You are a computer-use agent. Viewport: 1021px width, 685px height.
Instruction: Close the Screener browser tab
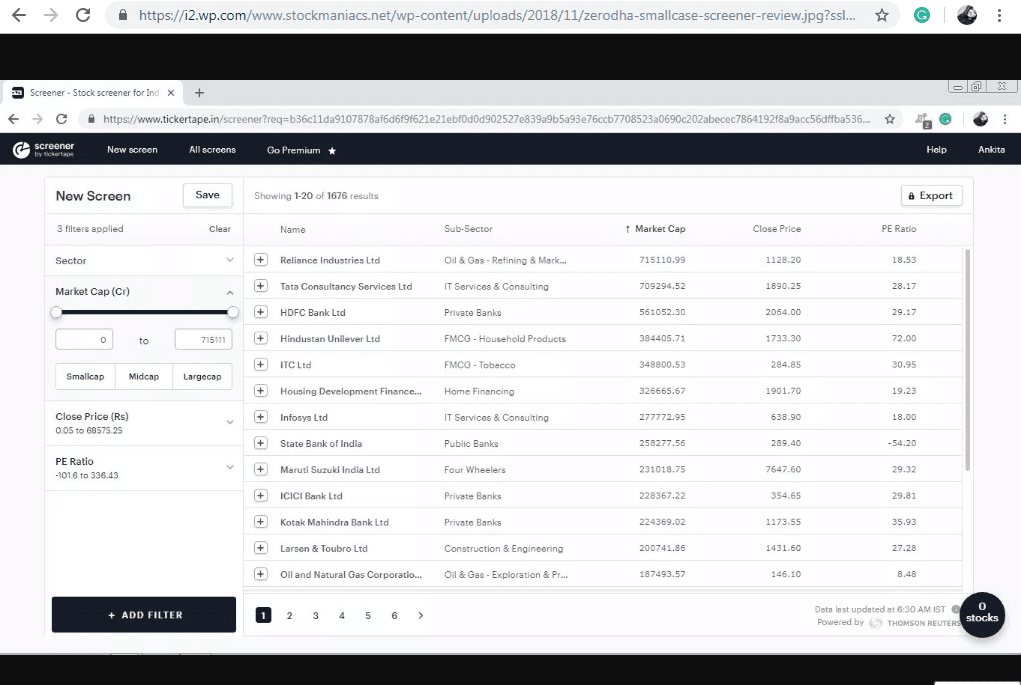[x=171, y=93]
